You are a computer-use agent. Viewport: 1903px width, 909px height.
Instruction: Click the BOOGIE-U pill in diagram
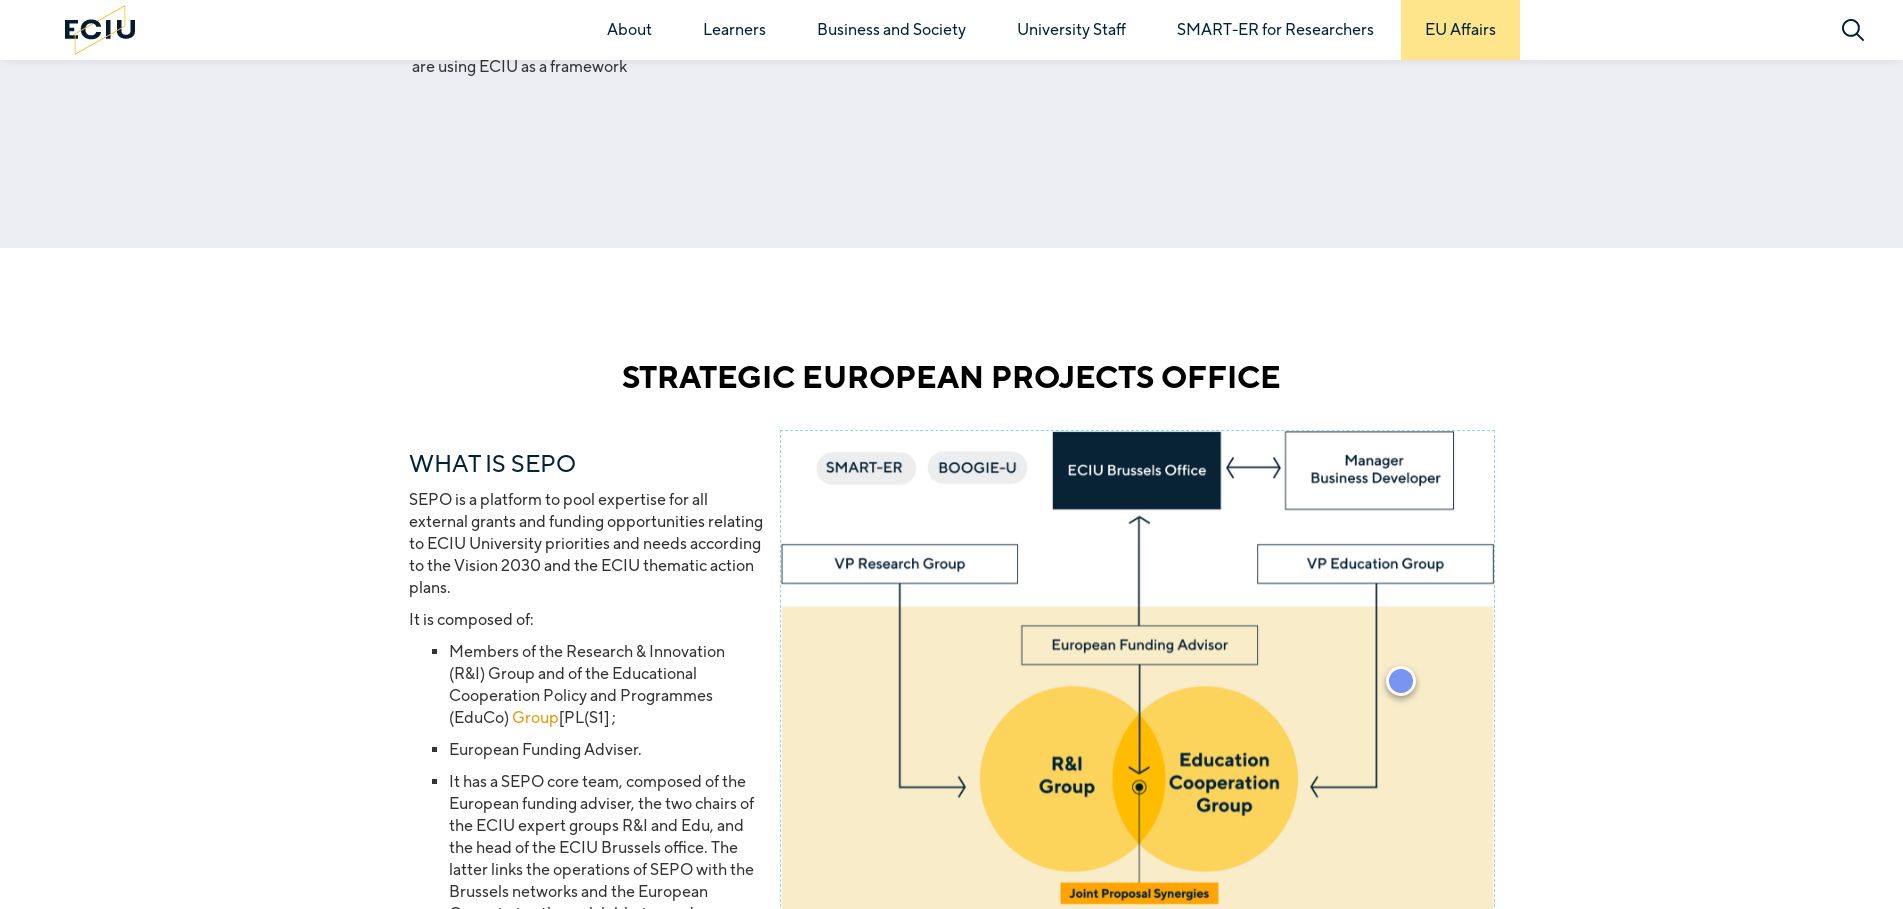point(977,468)
